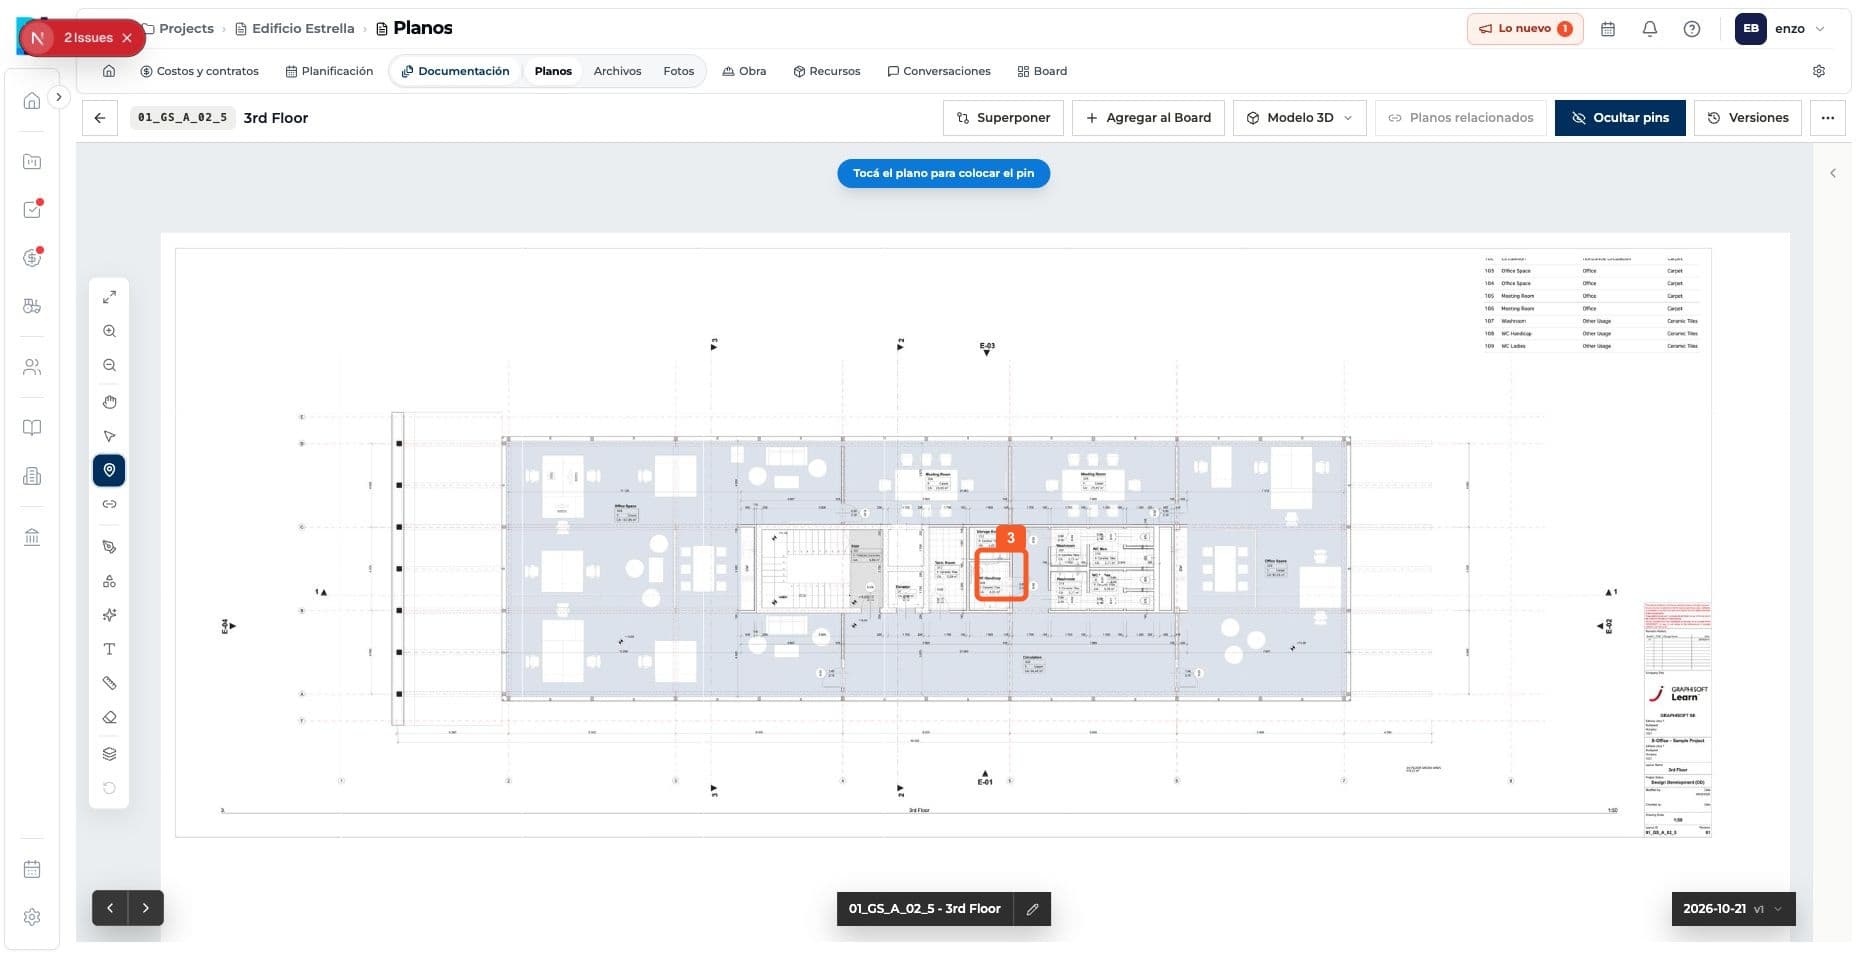Close the 2 Issues badge
The width and height of the screenshot is (1864, 954).
[127, 38]
